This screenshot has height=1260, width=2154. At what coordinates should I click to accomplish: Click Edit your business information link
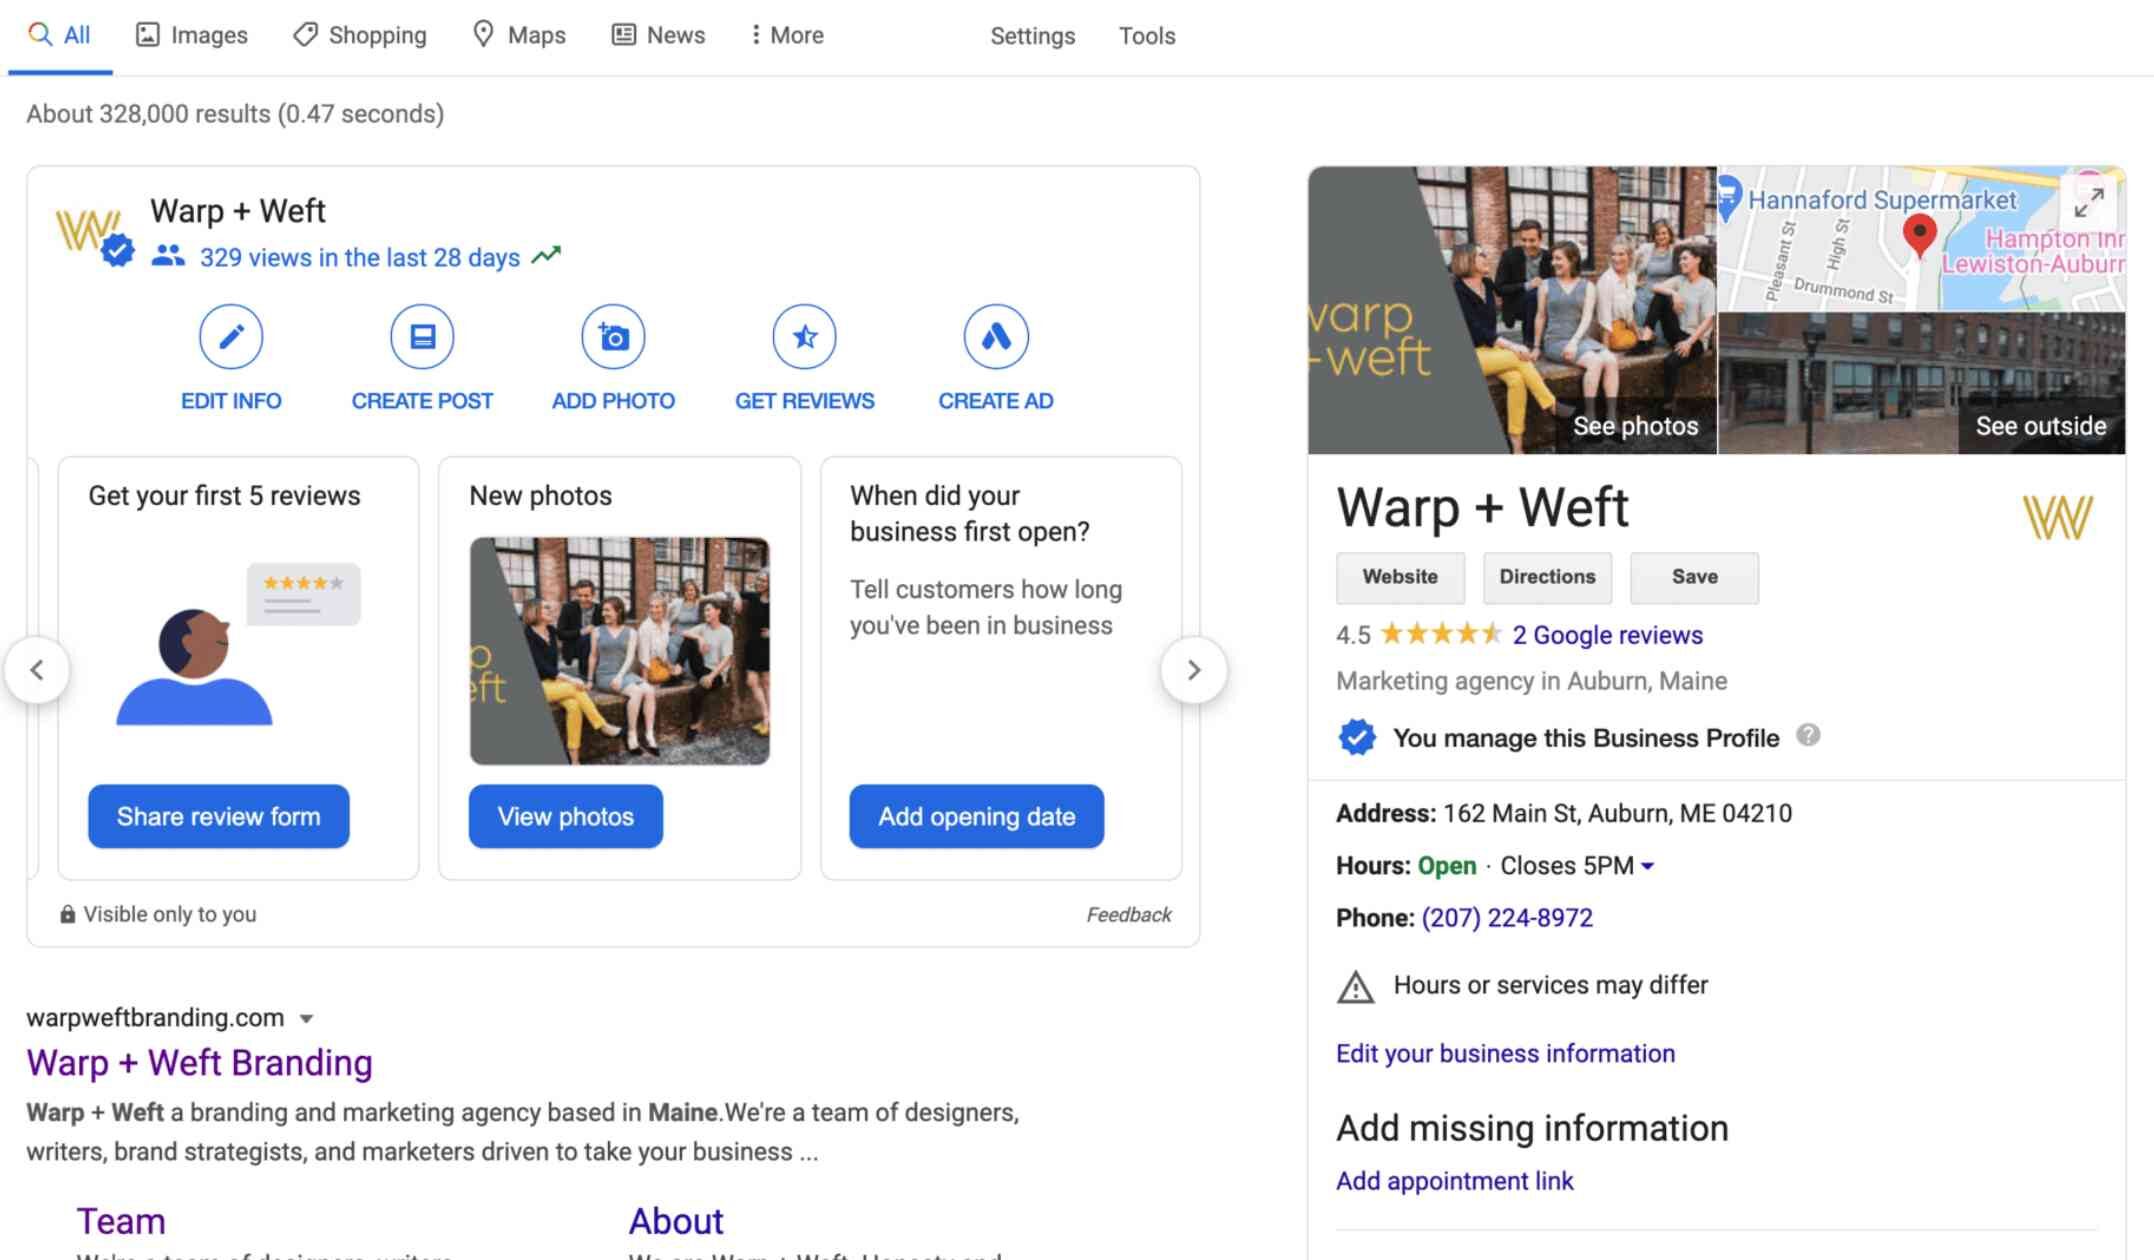tap(1505, 1053)
